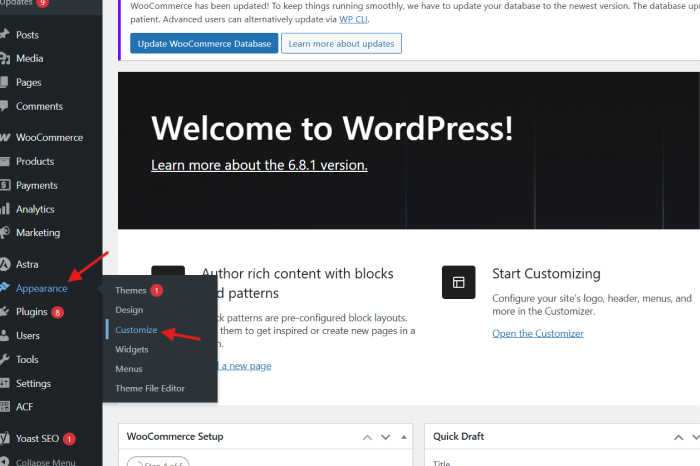Viewport: 700px width, 466px height.
Task: Click Update WooCommerce Database button
Action: [204, 43]
